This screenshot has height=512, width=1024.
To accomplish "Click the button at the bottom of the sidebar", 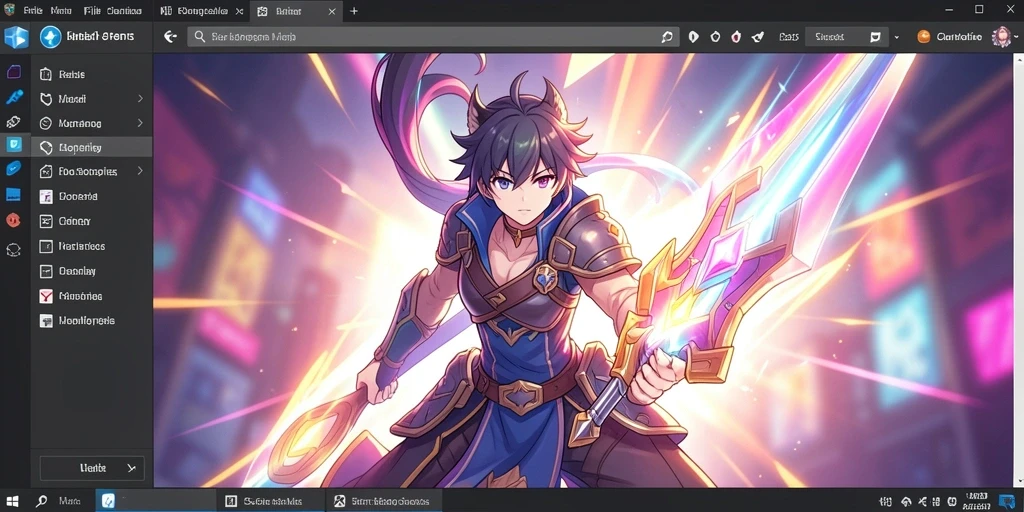I will 92,468.
